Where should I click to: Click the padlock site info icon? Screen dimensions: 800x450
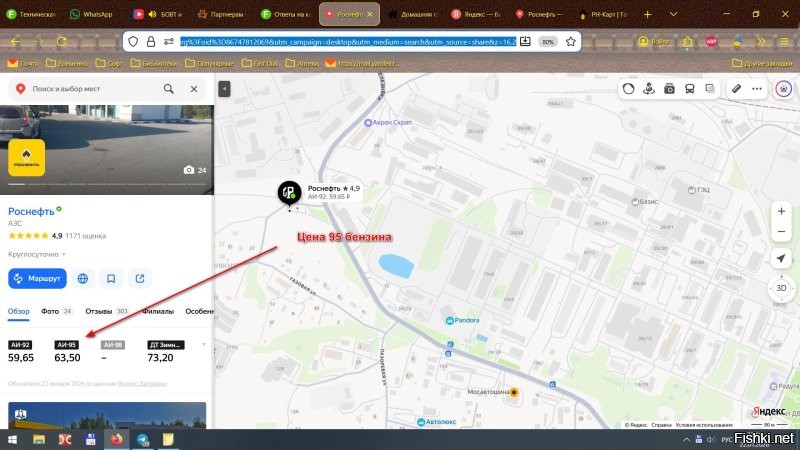click(x=151, y=42)
